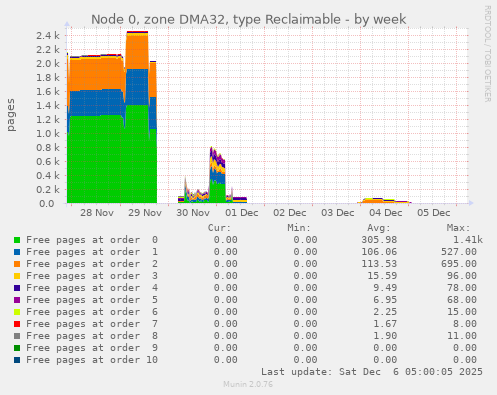Viewport: 497px width, 395px height.
Task: Click the dark green order 9 swatch
Action: (x=17, y=348)
